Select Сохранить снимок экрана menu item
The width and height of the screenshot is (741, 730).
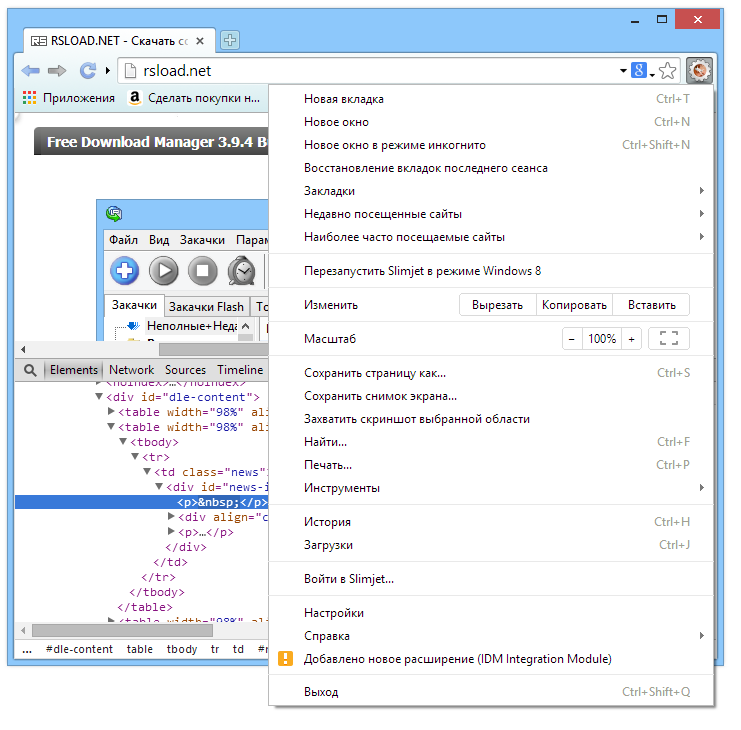coord(491,396)
